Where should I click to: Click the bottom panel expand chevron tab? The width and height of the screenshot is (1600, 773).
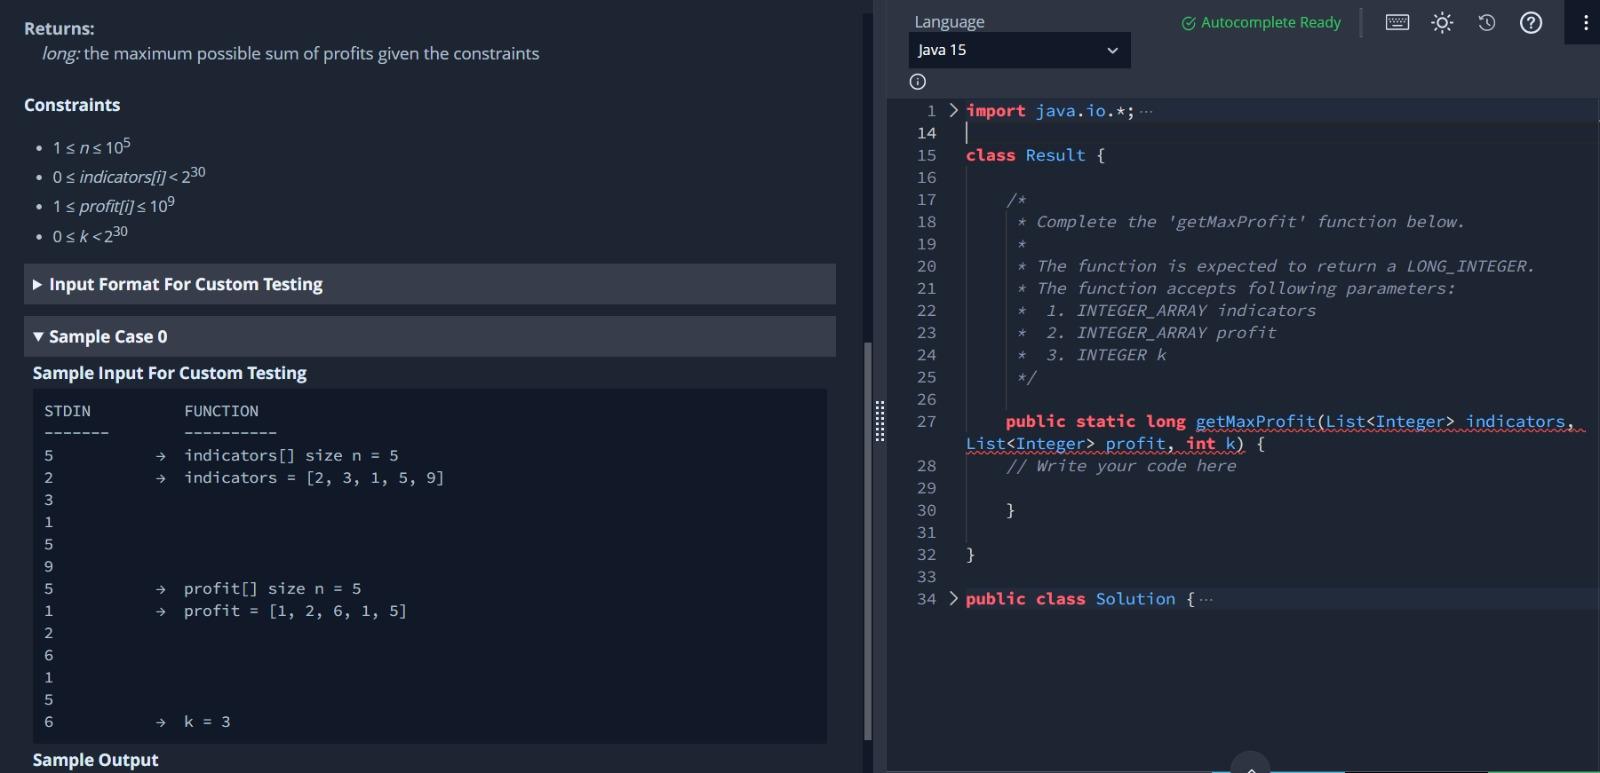pyautogui.click(x=1250, y=765)
